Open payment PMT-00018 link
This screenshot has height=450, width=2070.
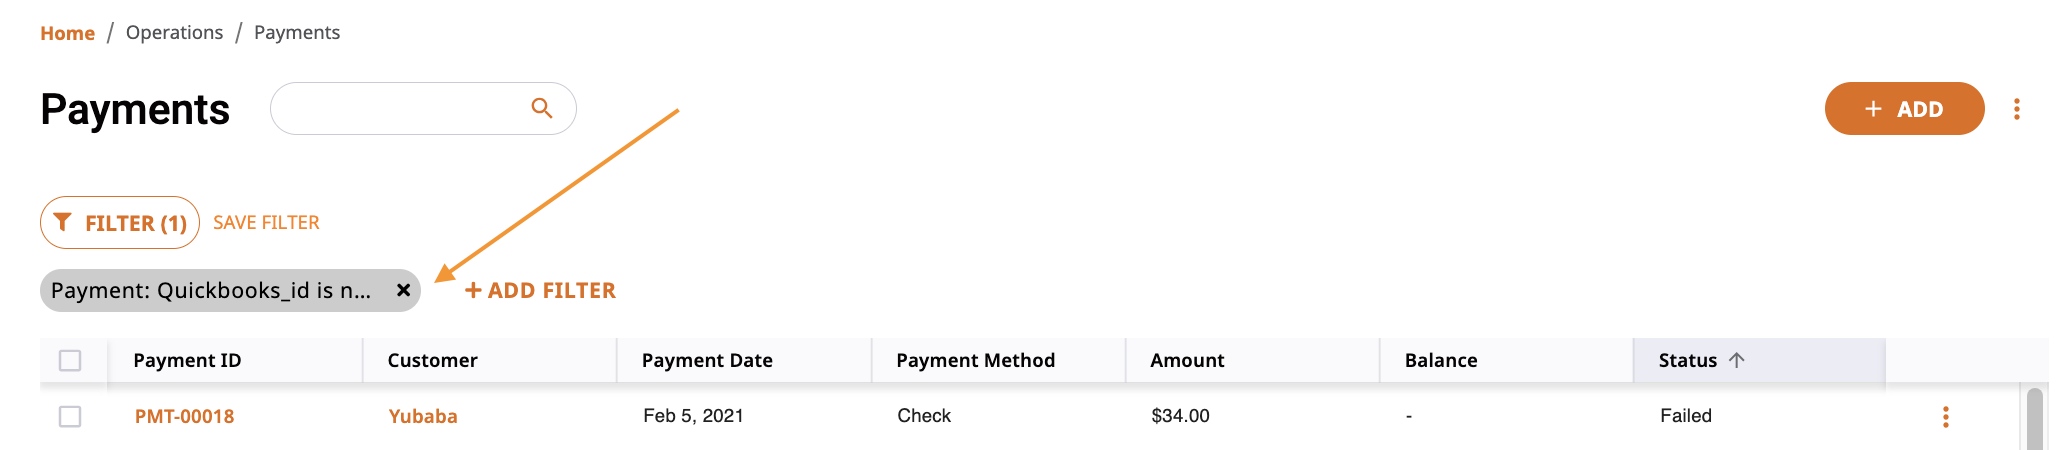(184, 416)
